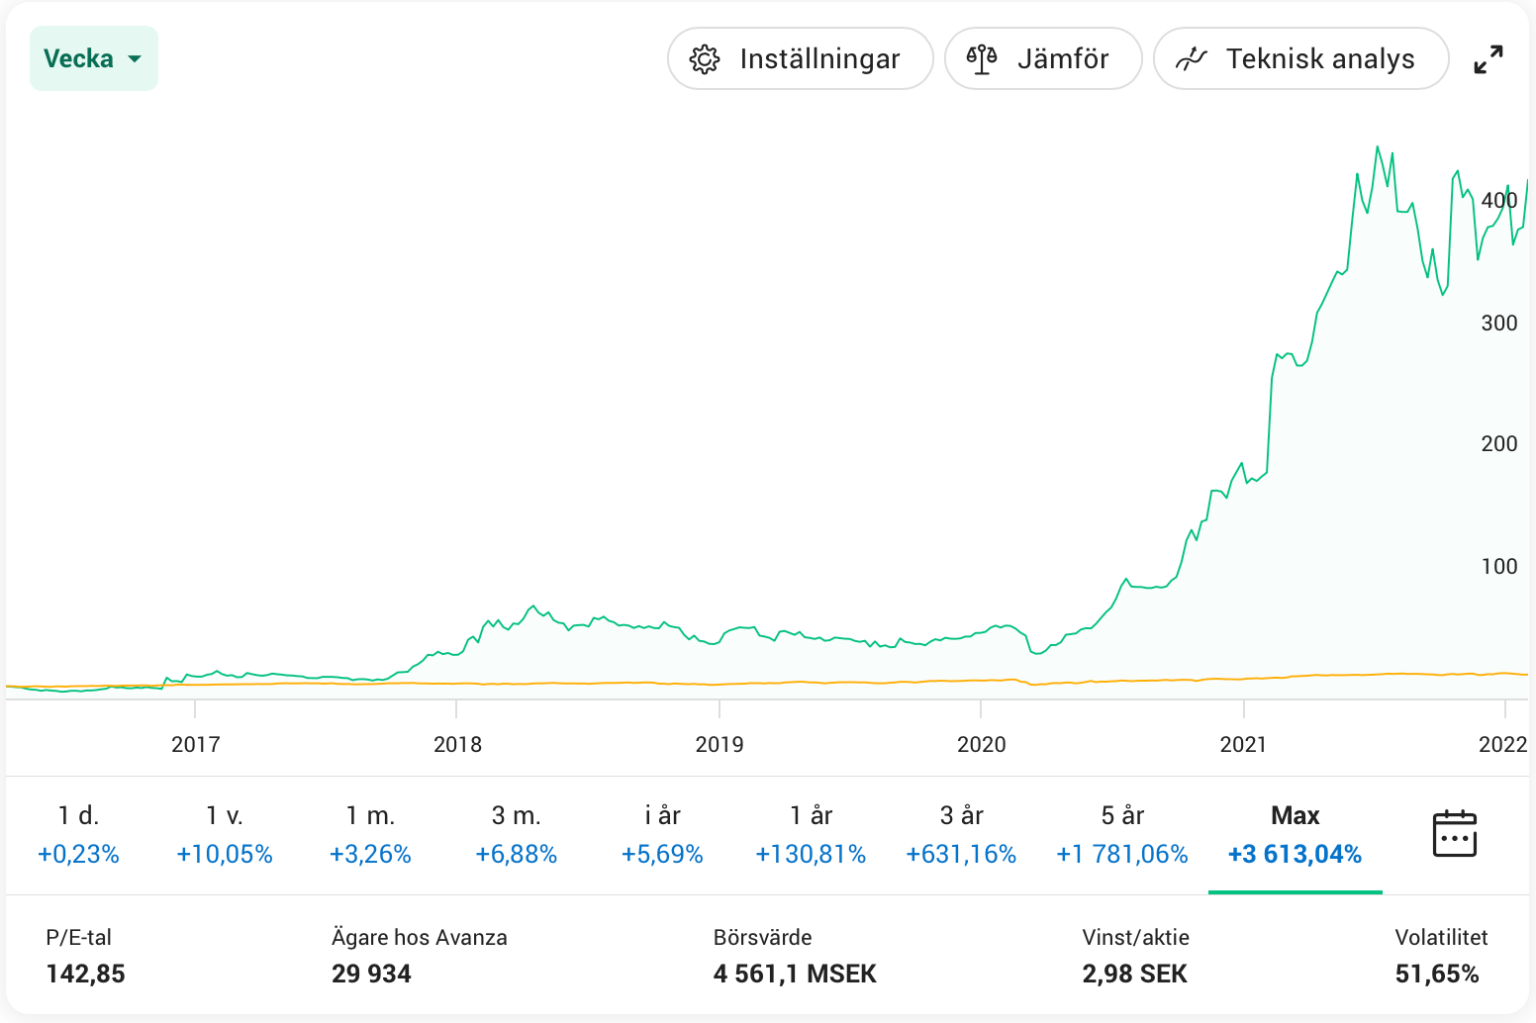This screenshot has width=1536, height=1023.
Task: Open Teknisk analys
Action: click(1300, 59)
